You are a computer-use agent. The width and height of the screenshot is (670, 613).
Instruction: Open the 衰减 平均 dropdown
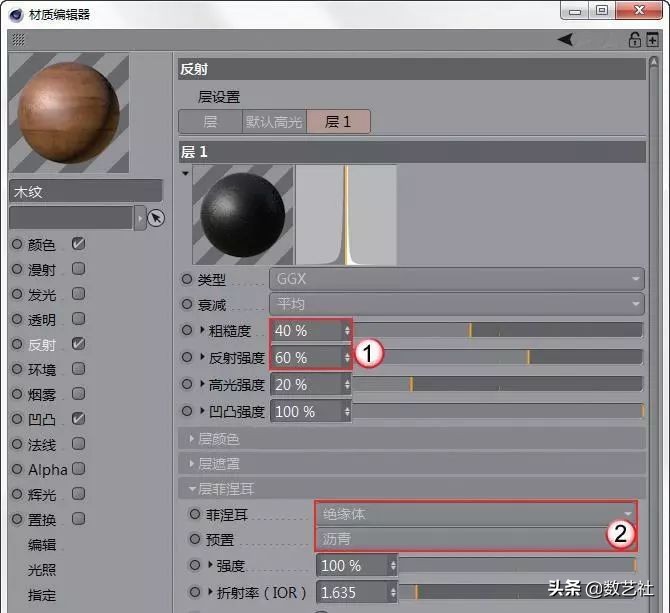point(456,304)
